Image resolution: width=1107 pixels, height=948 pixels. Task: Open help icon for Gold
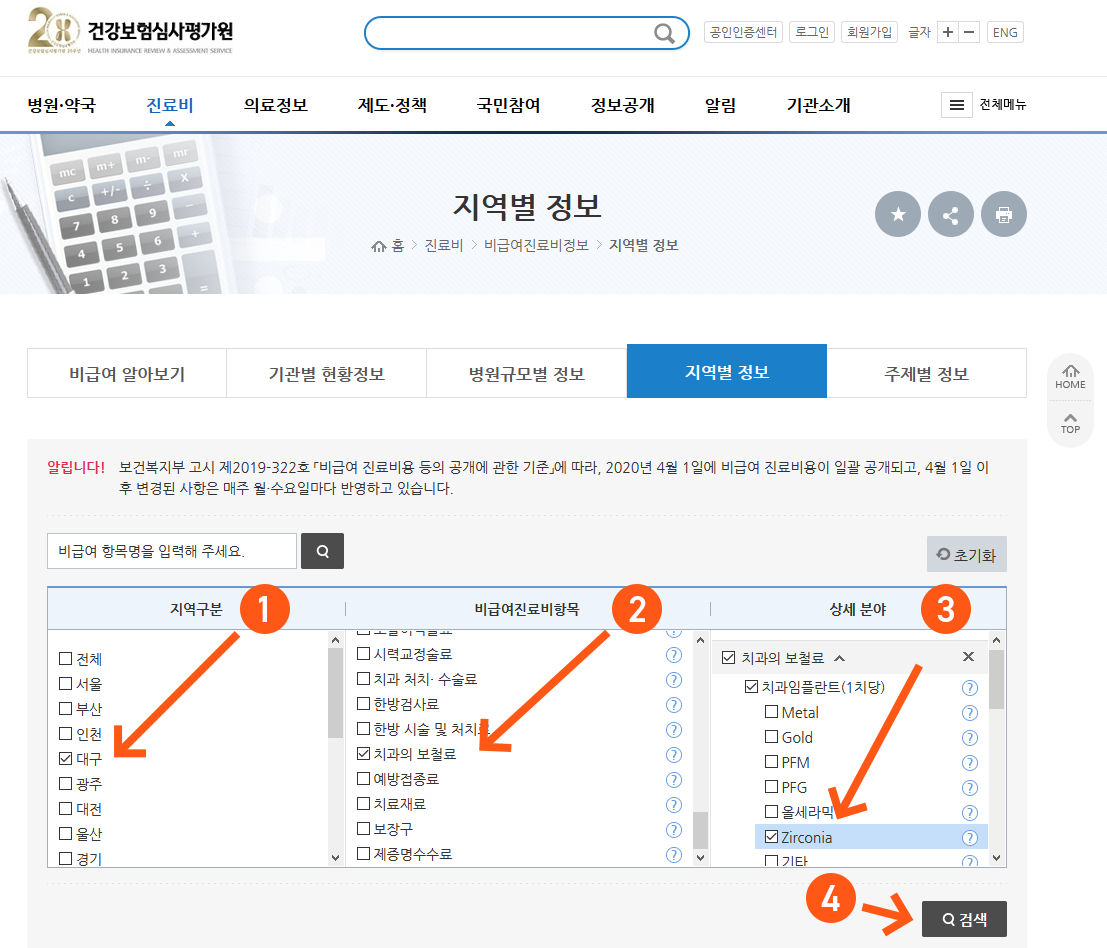969,738
